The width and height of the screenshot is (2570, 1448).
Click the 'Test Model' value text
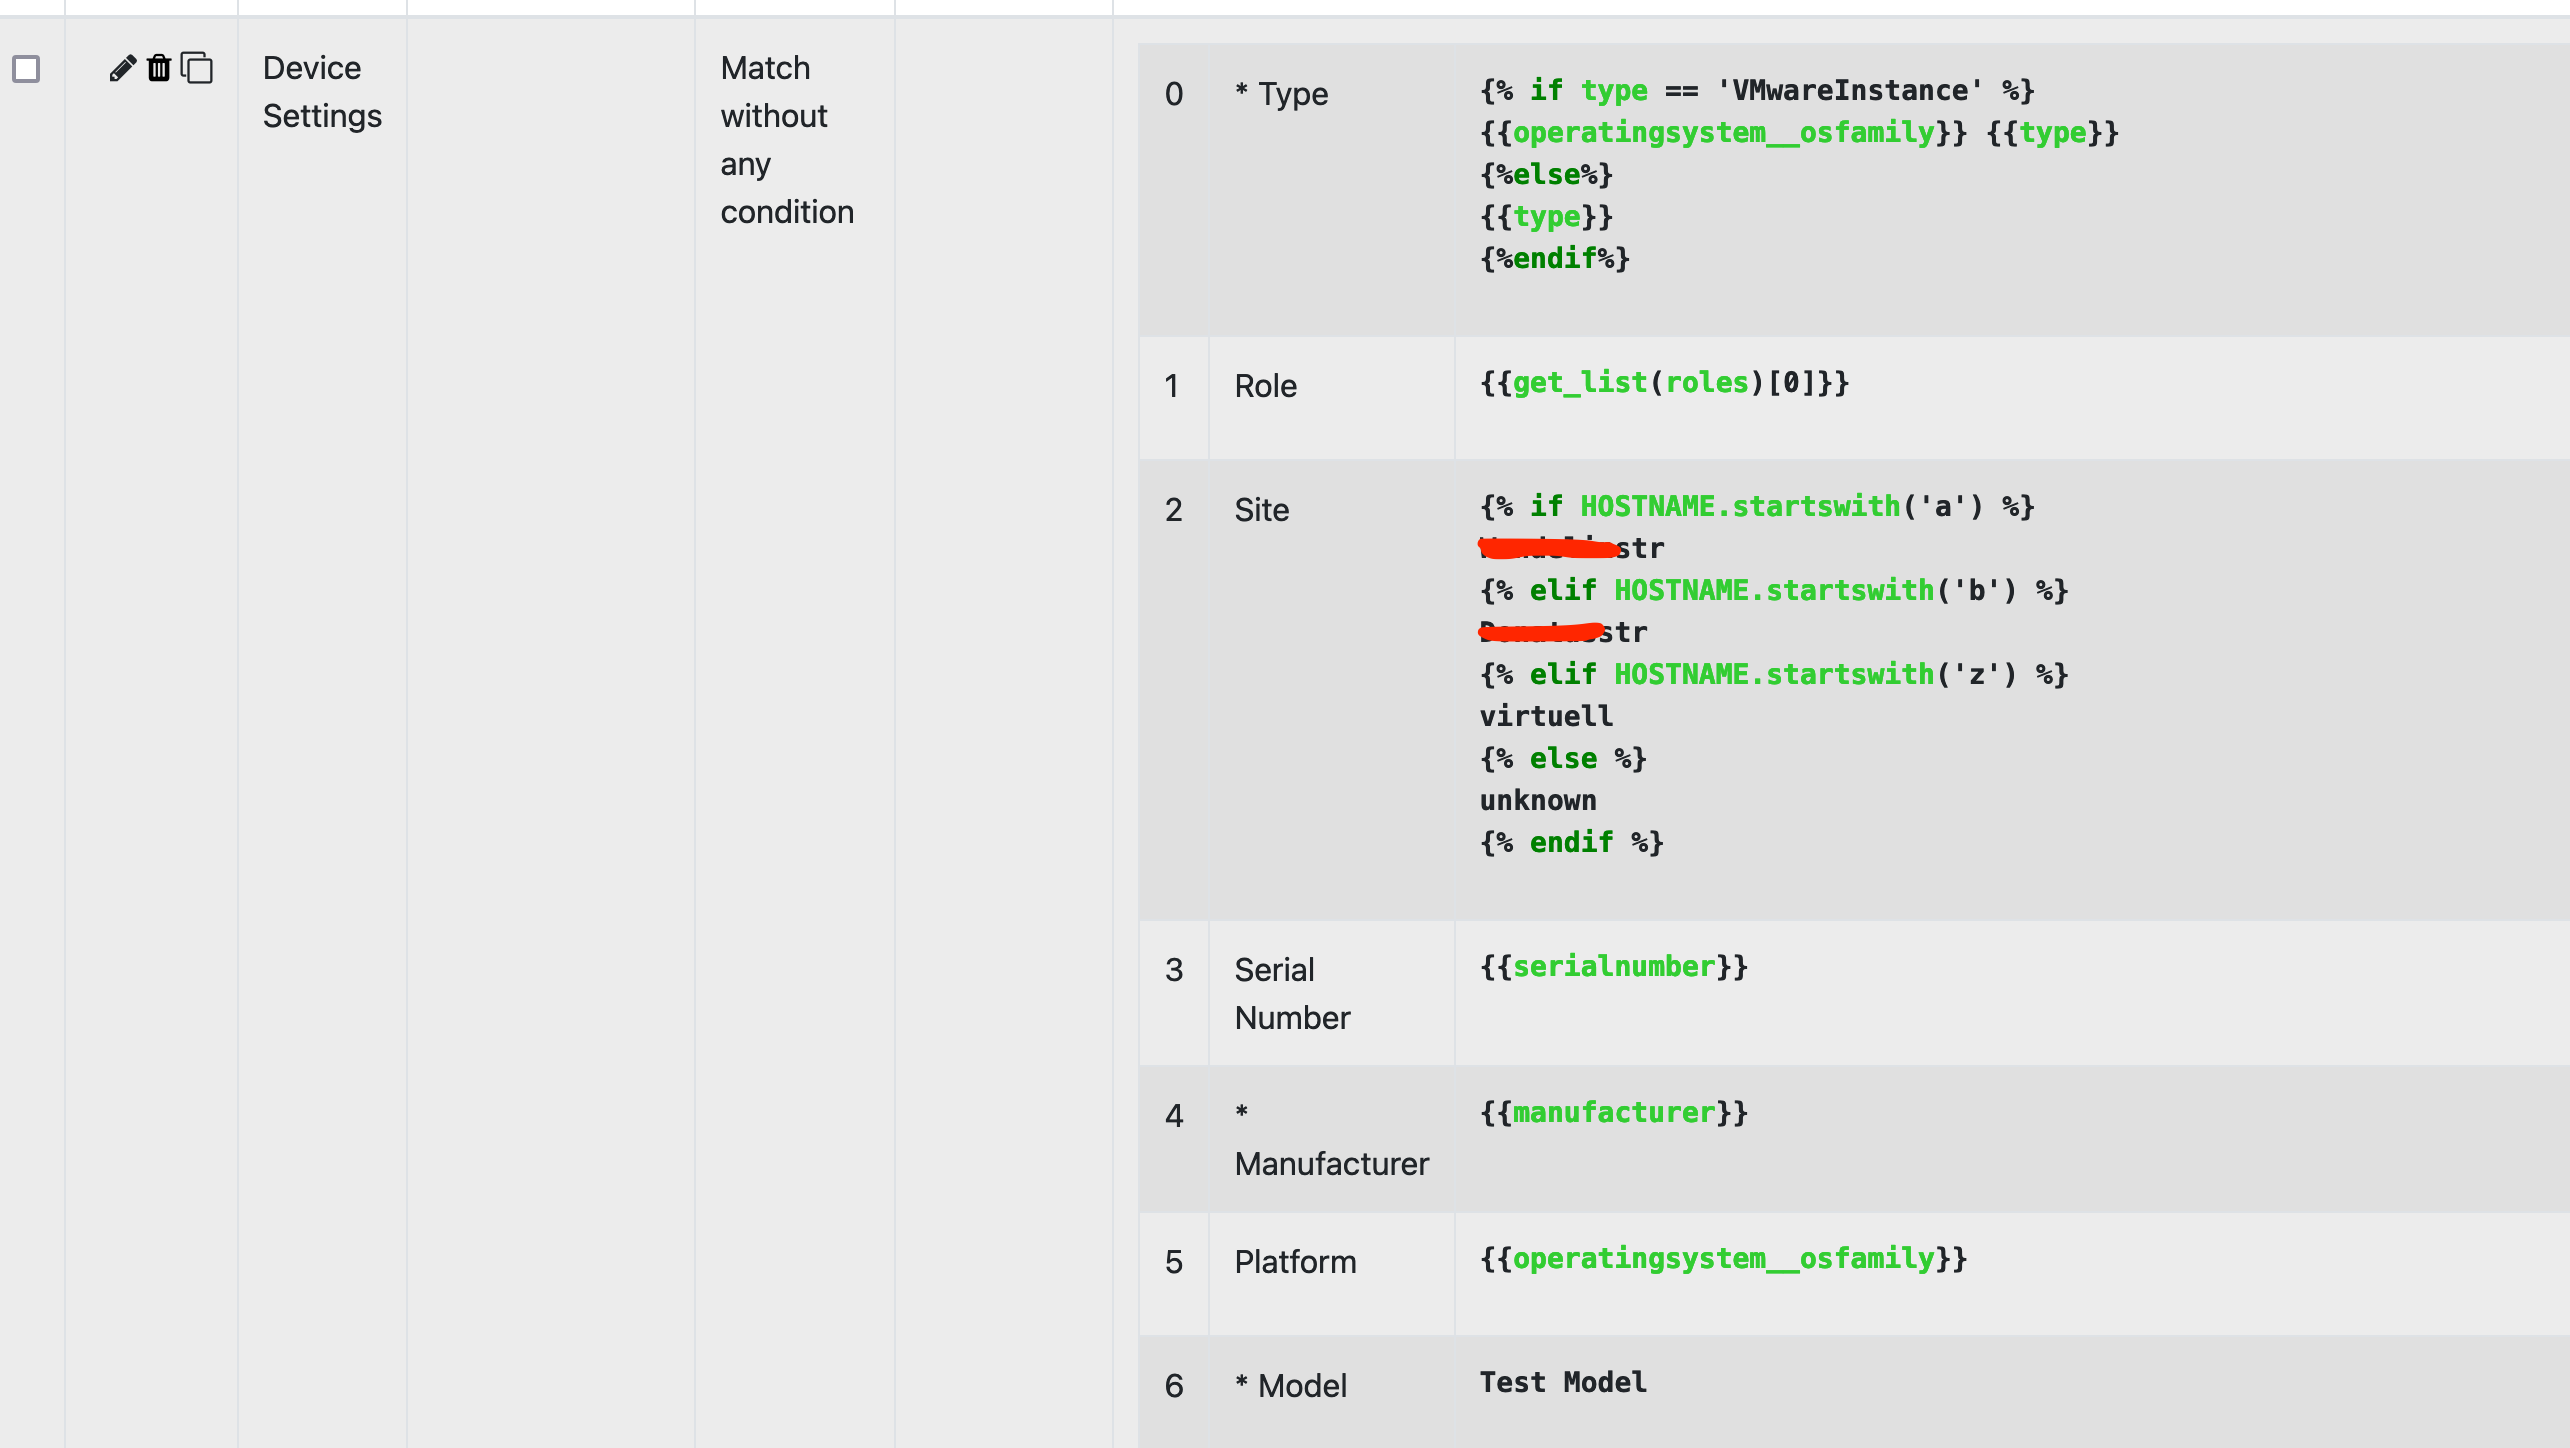point(1562,1383)
